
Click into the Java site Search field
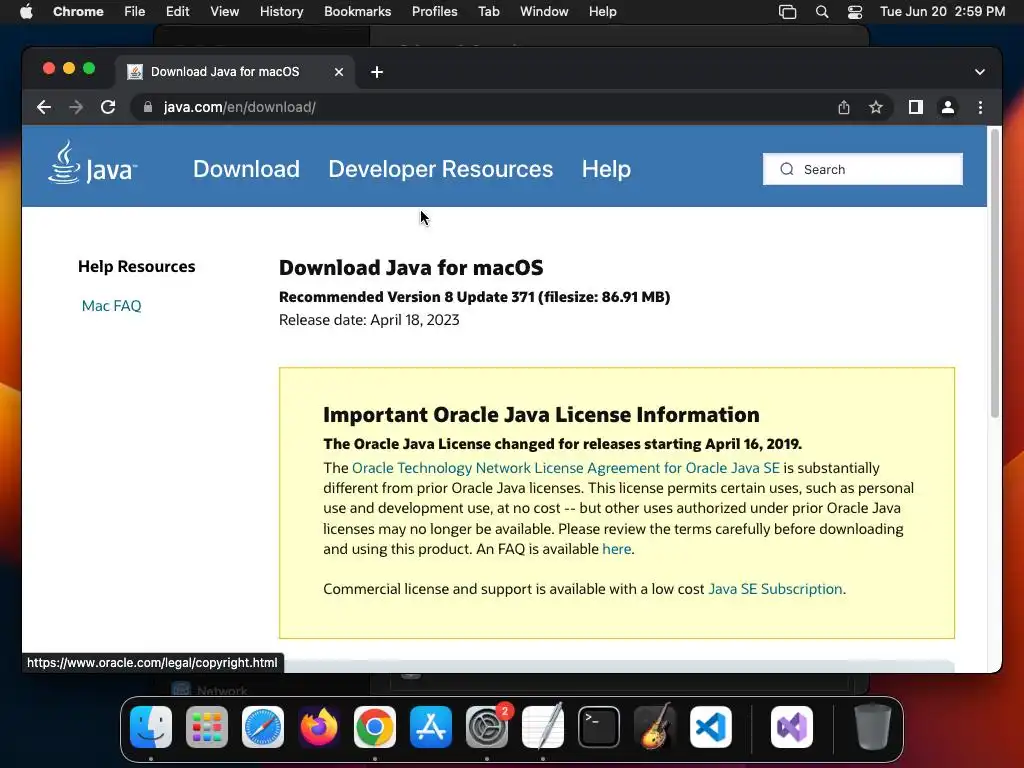click(x=863, y=169)
